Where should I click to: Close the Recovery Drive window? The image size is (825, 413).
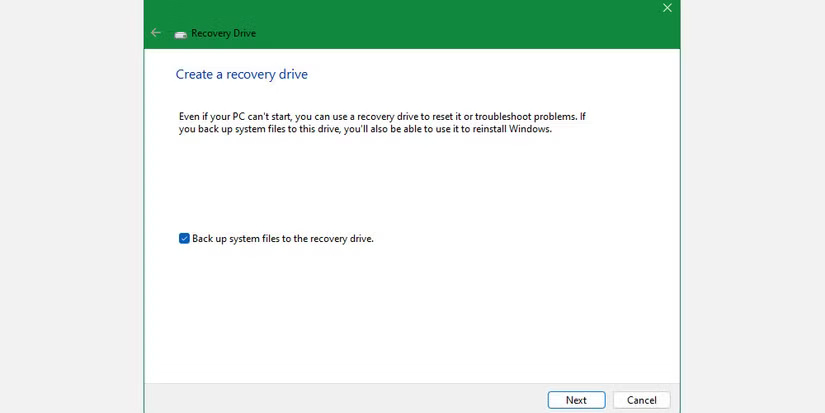667,8
